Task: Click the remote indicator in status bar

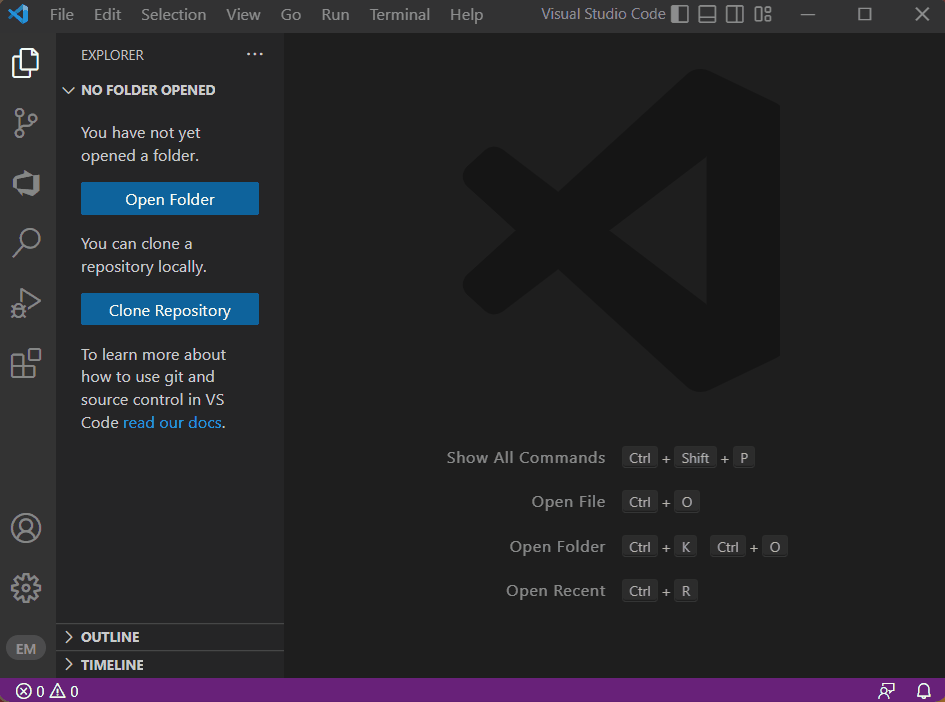Action: [885, 690]
